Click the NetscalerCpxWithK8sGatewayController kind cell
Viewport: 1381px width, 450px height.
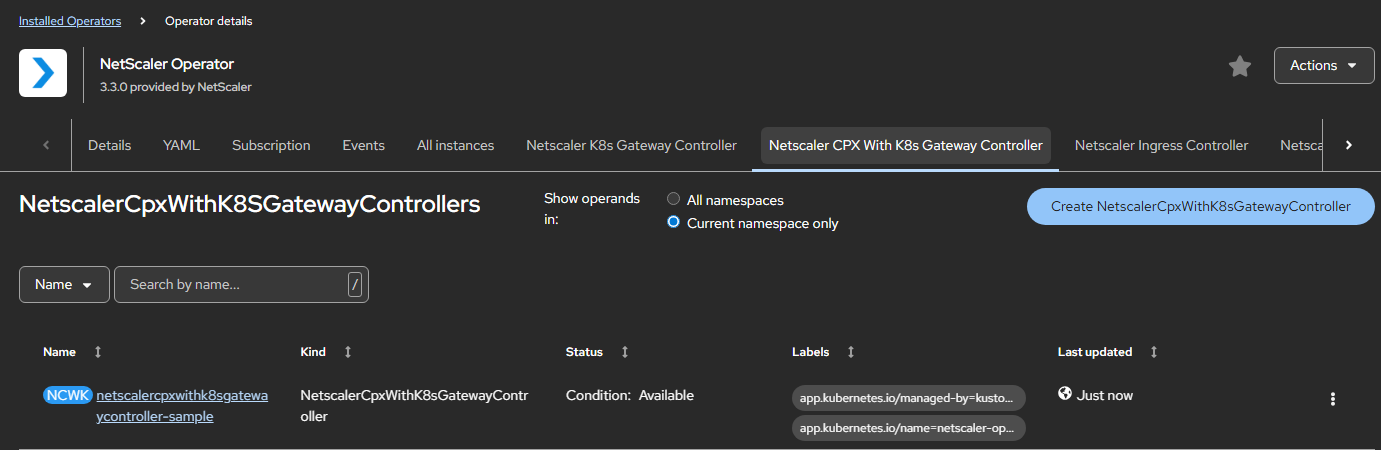[x=414, y=406]
